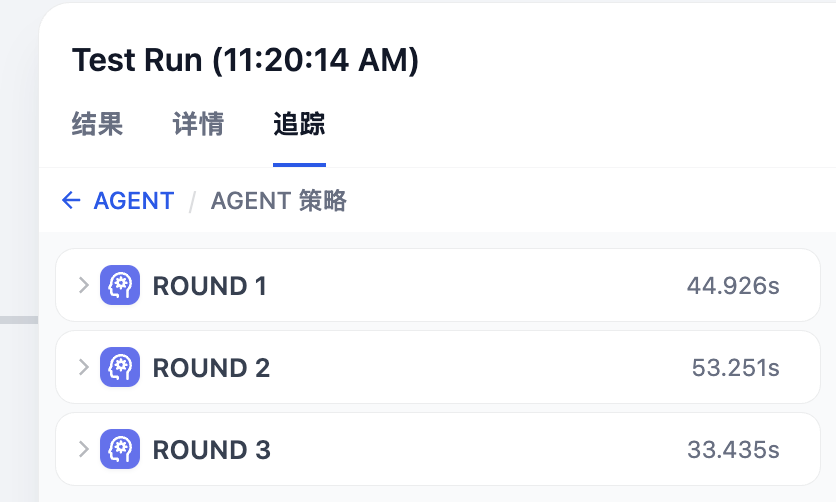Click the 53.251s duration of ROUND 2
This screenshot has width=836, height=502.
tap(736, 368)
